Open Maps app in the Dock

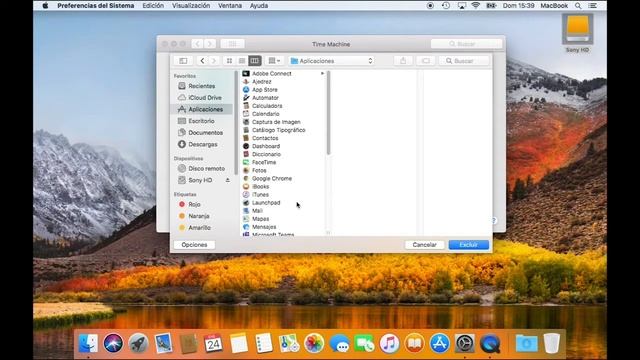point(289,343)
